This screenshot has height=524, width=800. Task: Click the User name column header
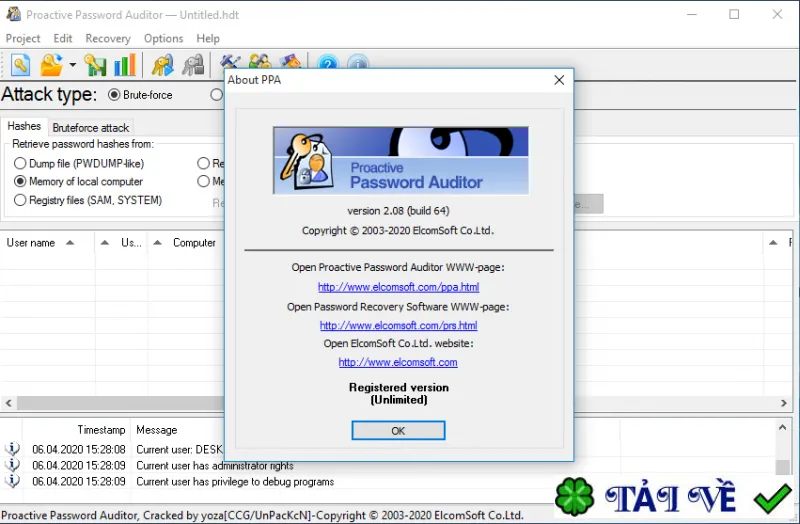[x=31, y=243]
